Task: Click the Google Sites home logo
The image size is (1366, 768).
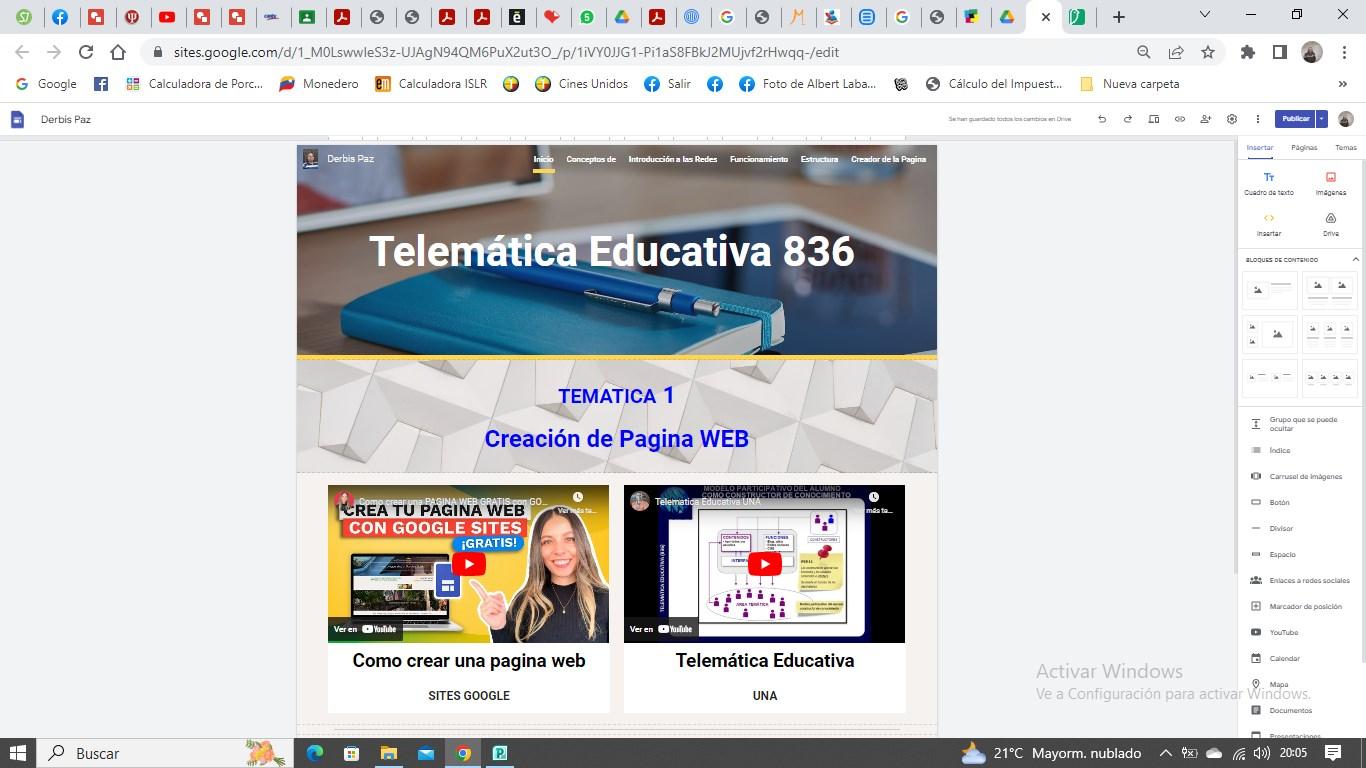Action: tap(17, 119)
